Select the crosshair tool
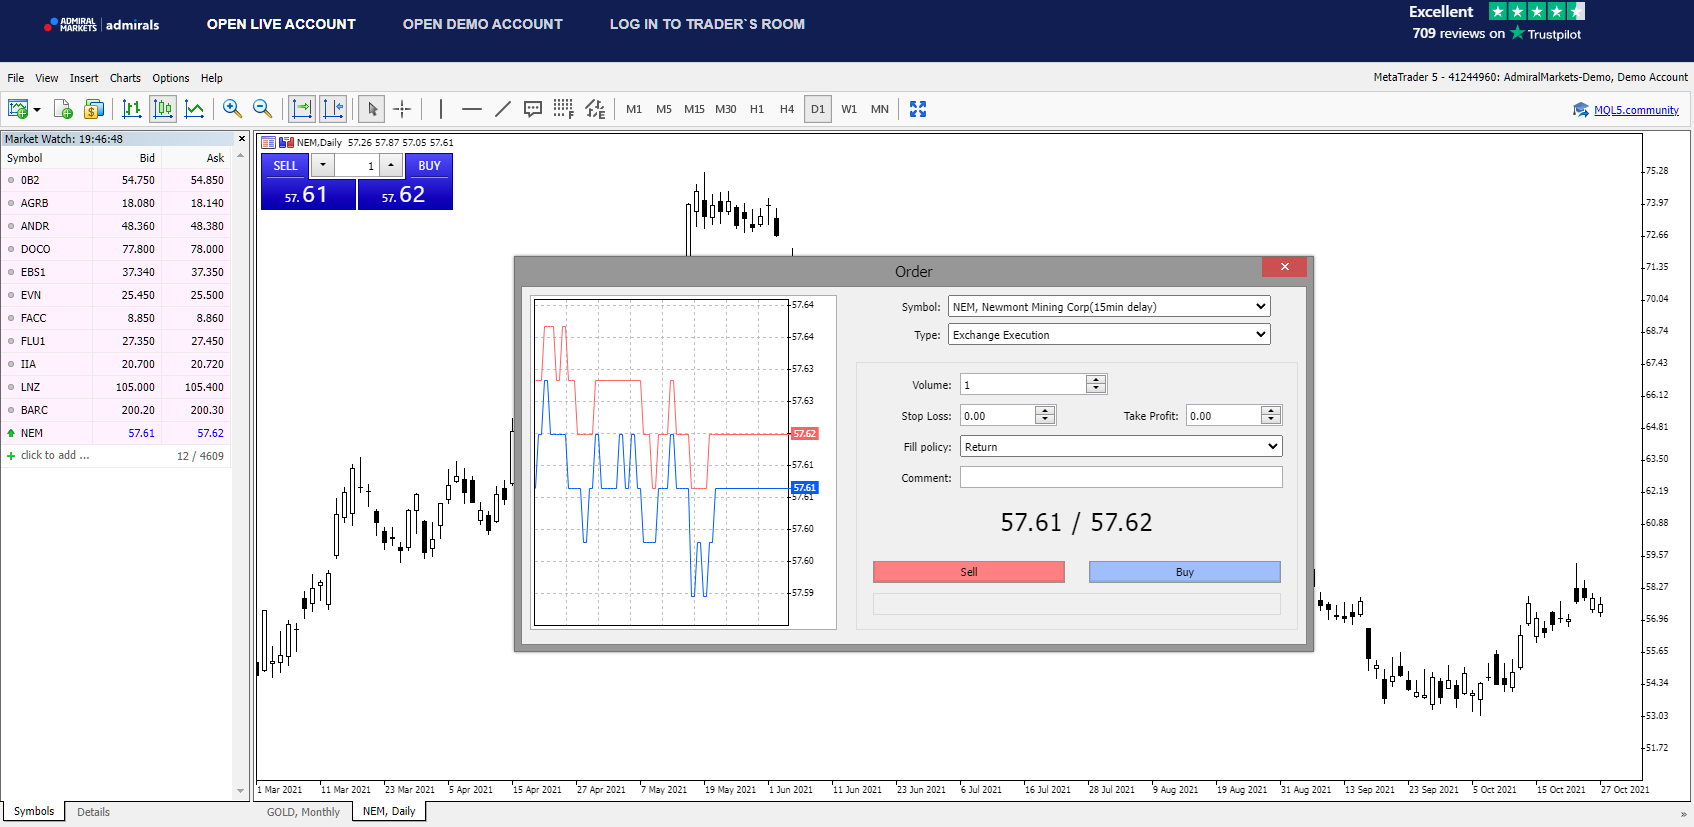This screenshot has height=827, width=1694. pyautogui.click(x=402, y=109)
